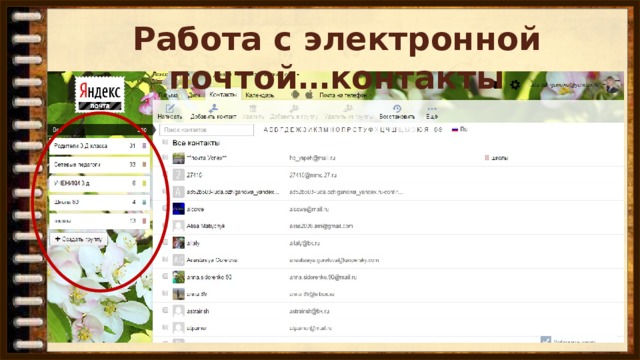640x360 pixels.
Task: Open the Календарь tab
Action: point(260,95)
